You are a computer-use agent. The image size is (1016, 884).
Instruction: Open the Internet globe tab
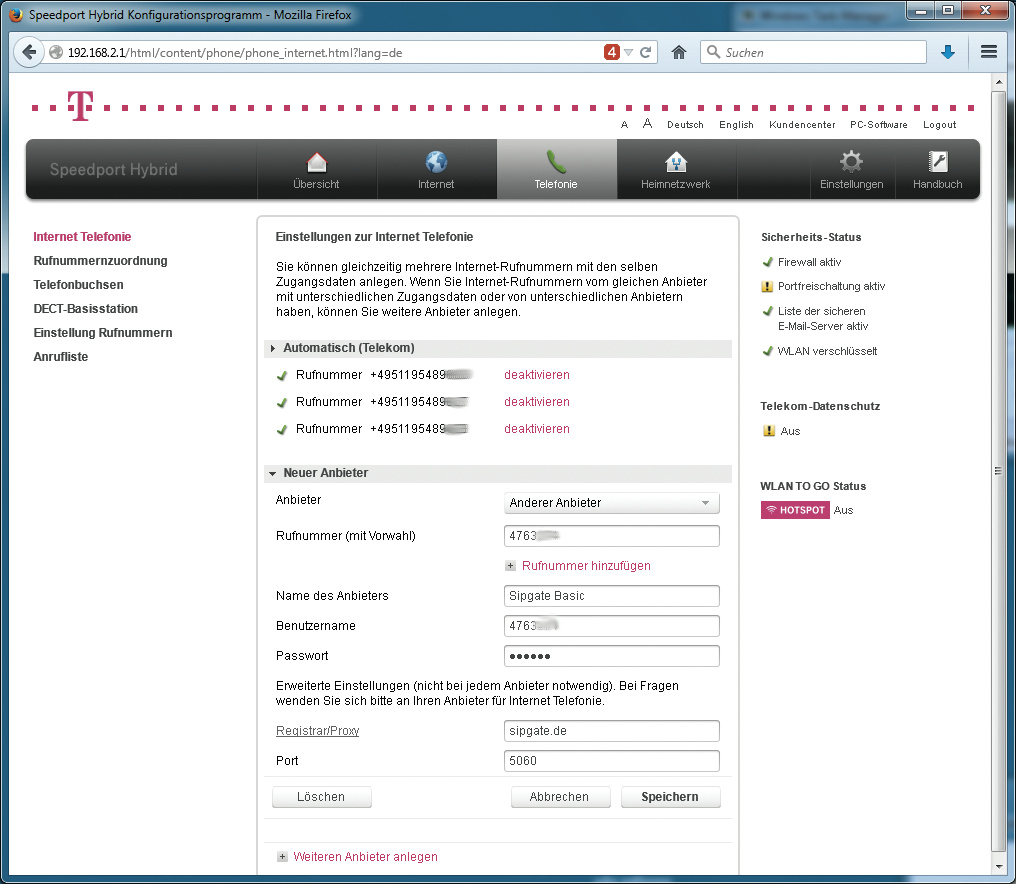[436, 170]
